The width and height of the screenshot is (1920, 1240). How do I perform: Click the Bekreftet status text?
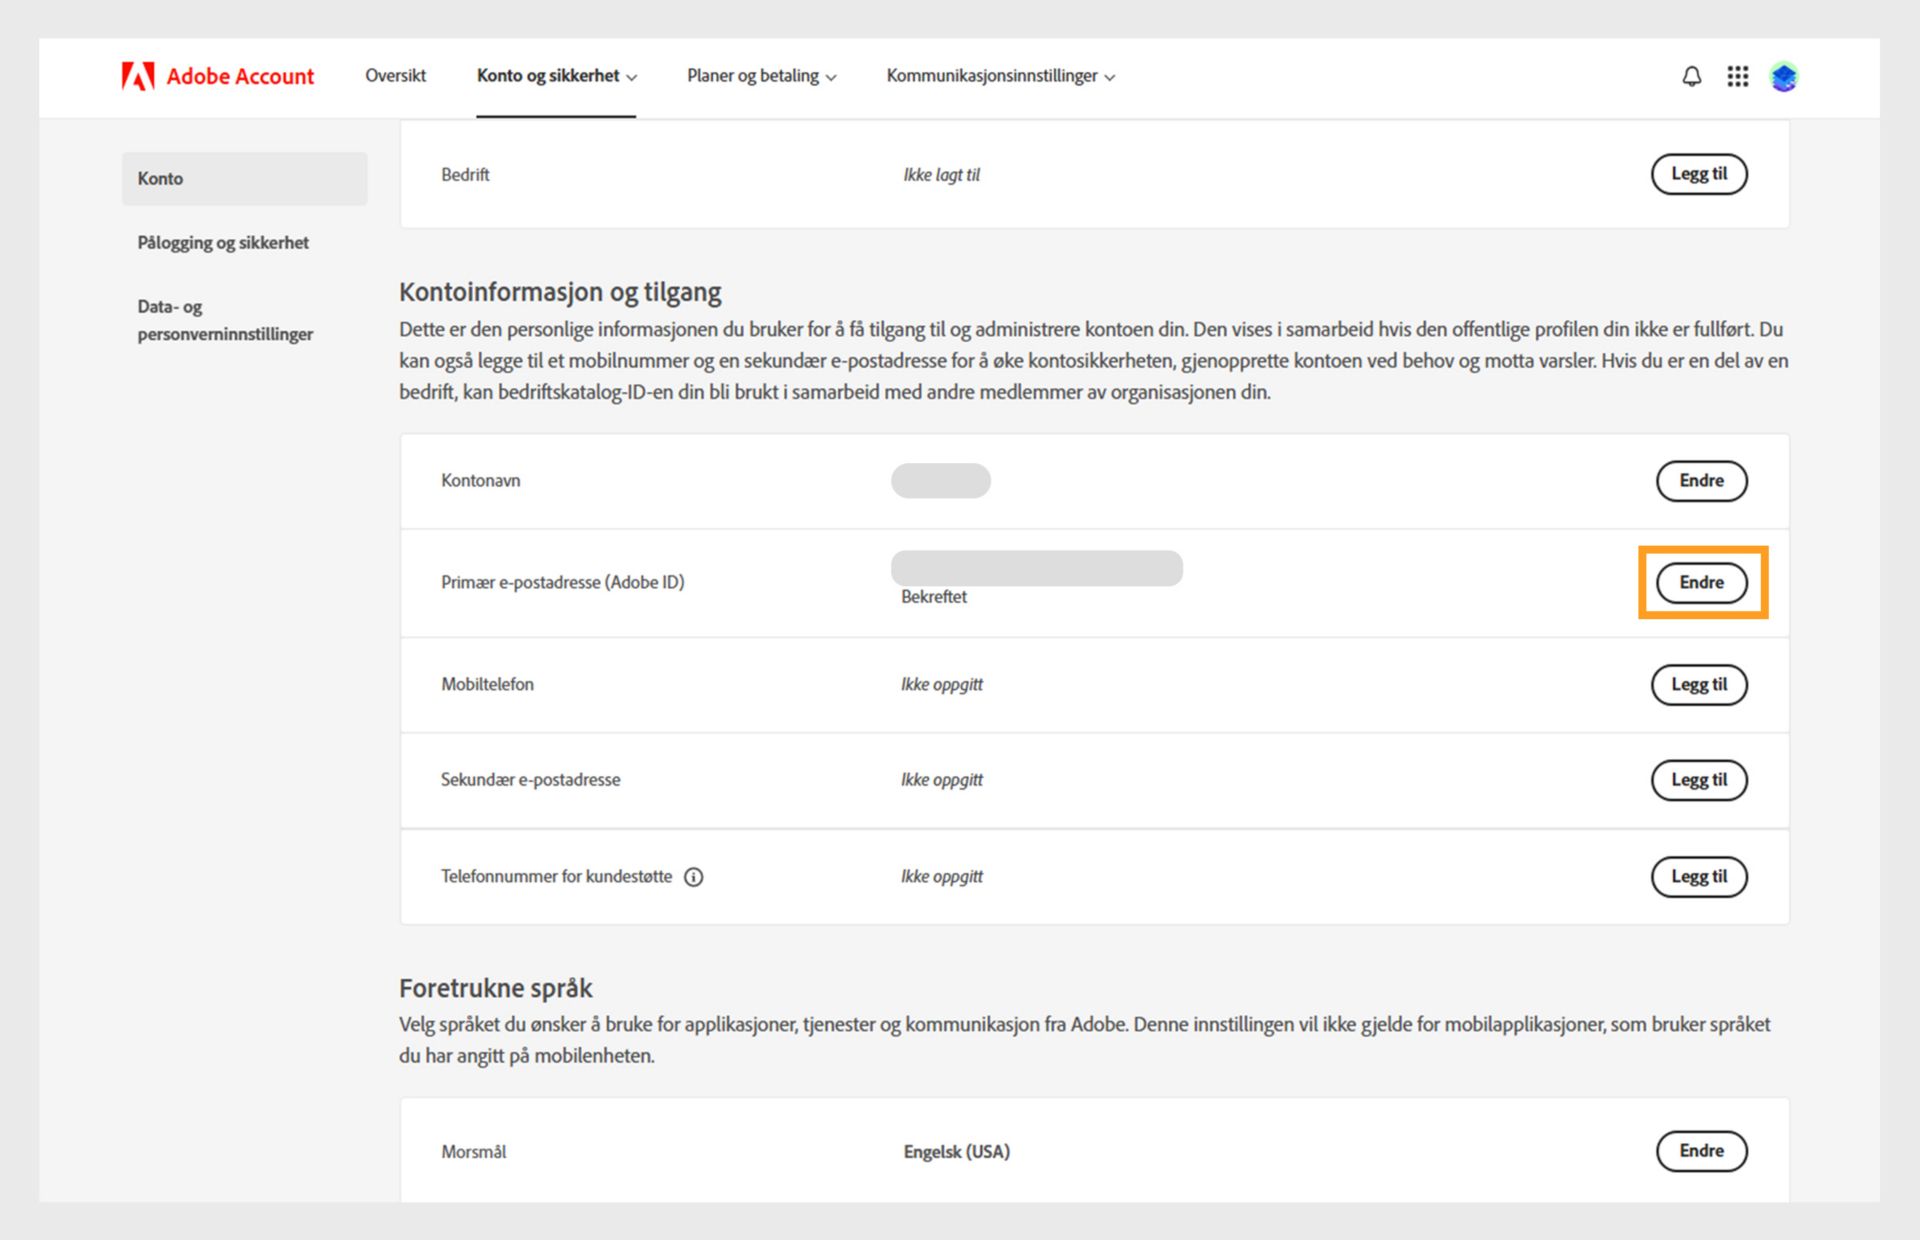click(934, 597)
